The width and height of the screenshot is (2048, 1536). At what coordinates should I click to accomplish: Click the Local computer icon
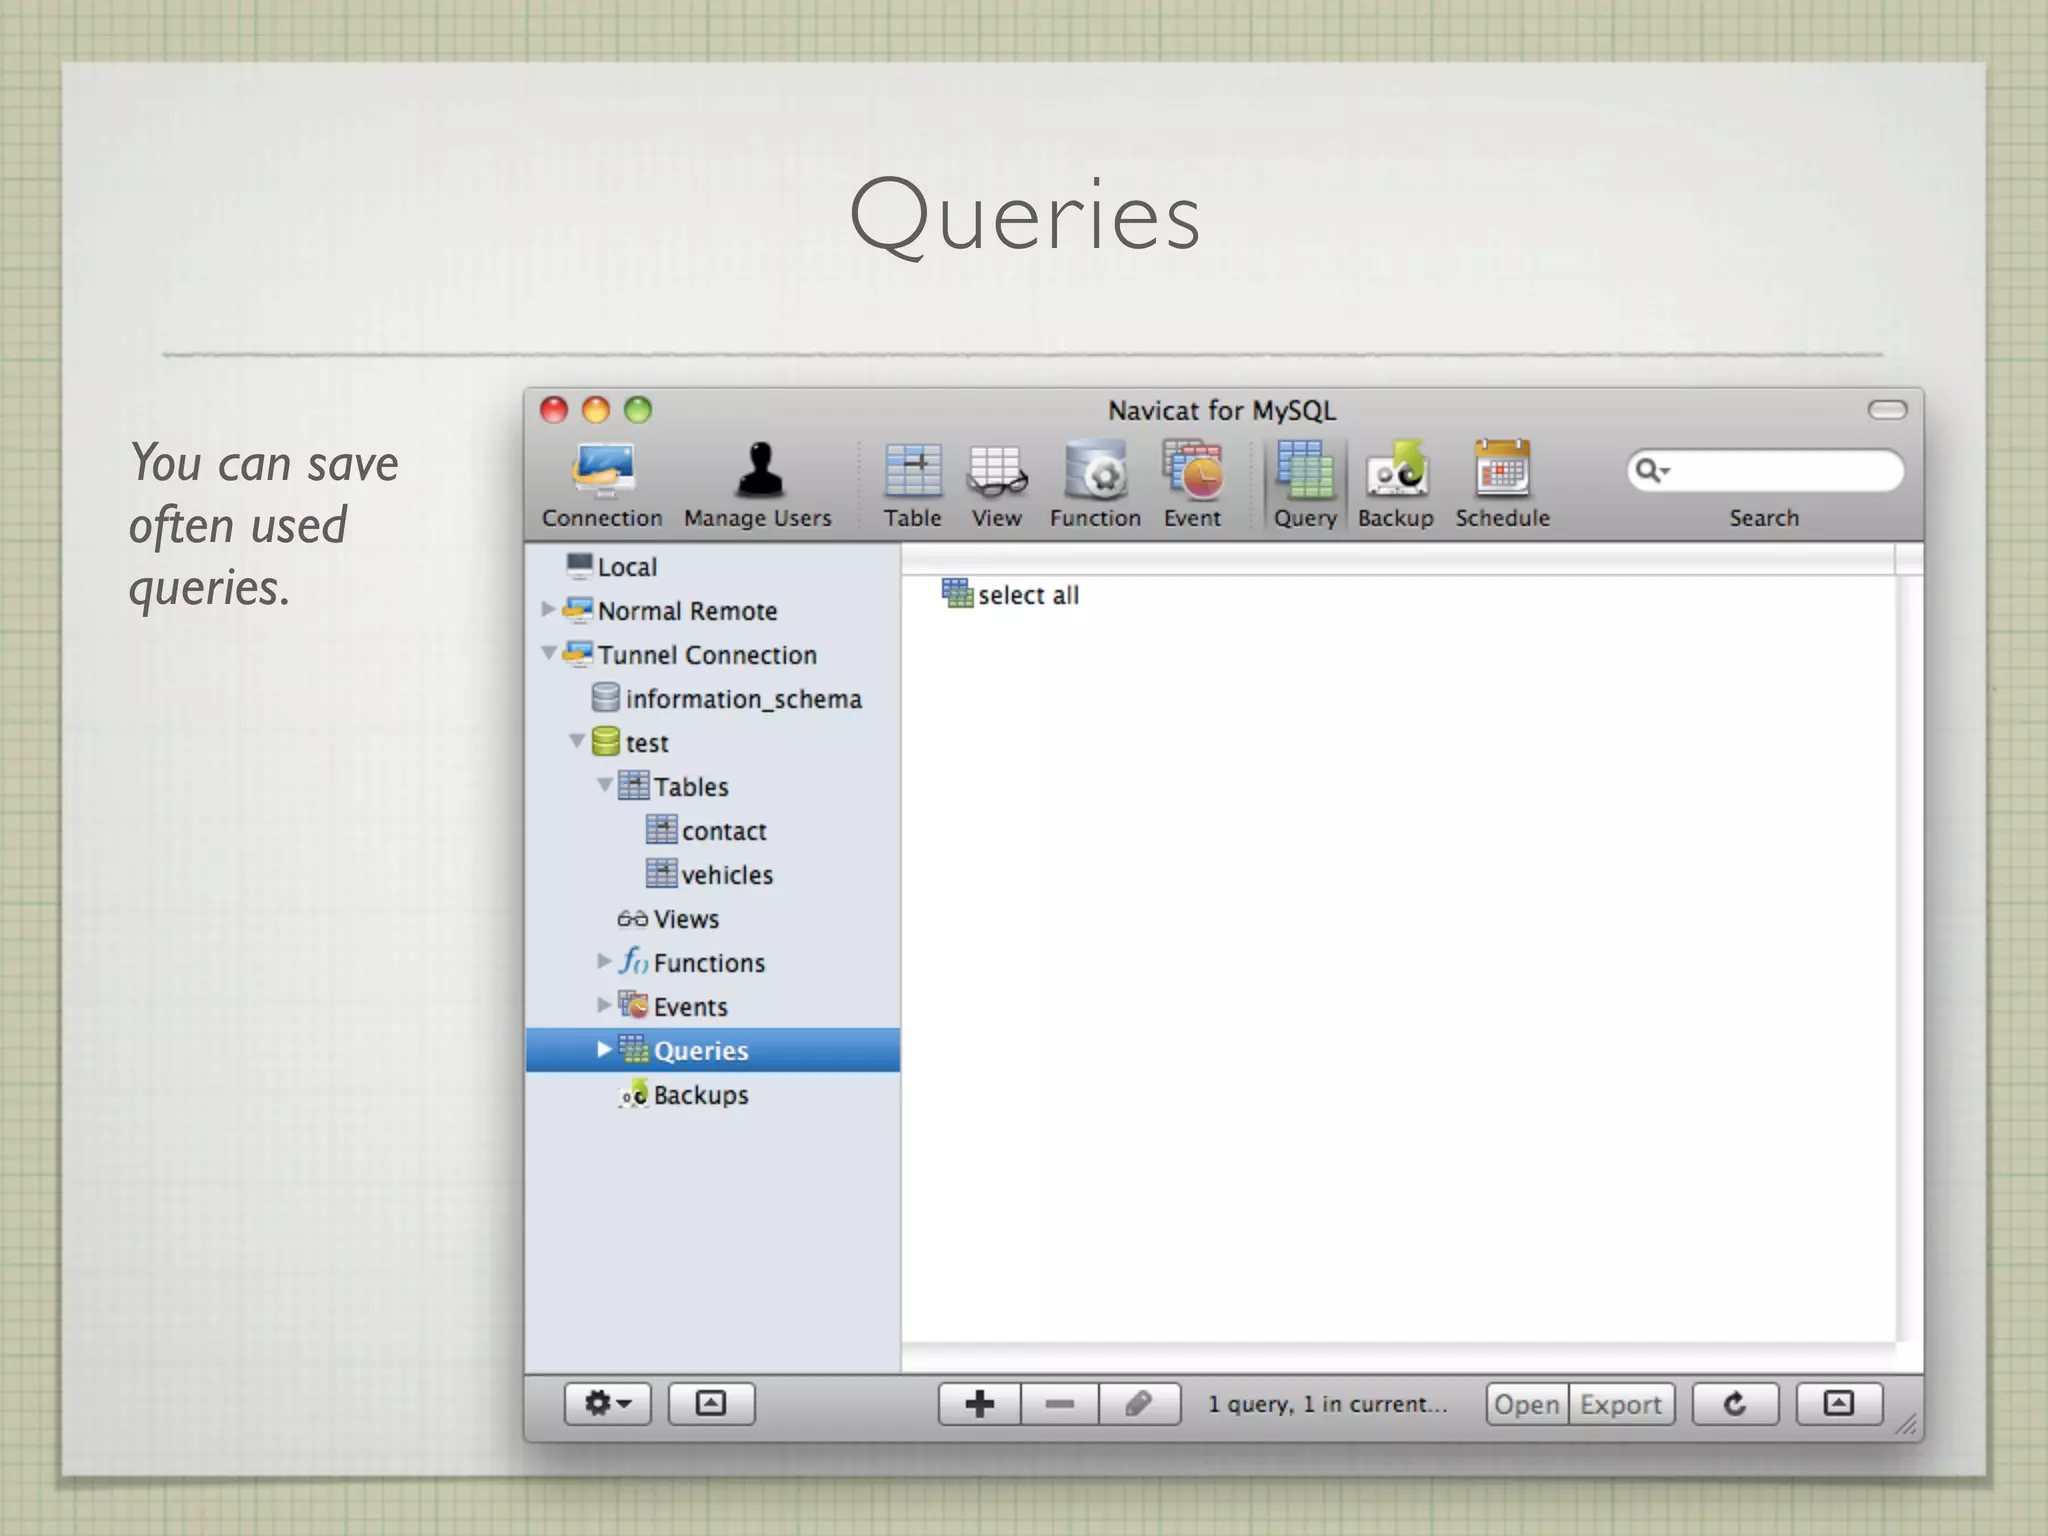click(x=579, y=565)
